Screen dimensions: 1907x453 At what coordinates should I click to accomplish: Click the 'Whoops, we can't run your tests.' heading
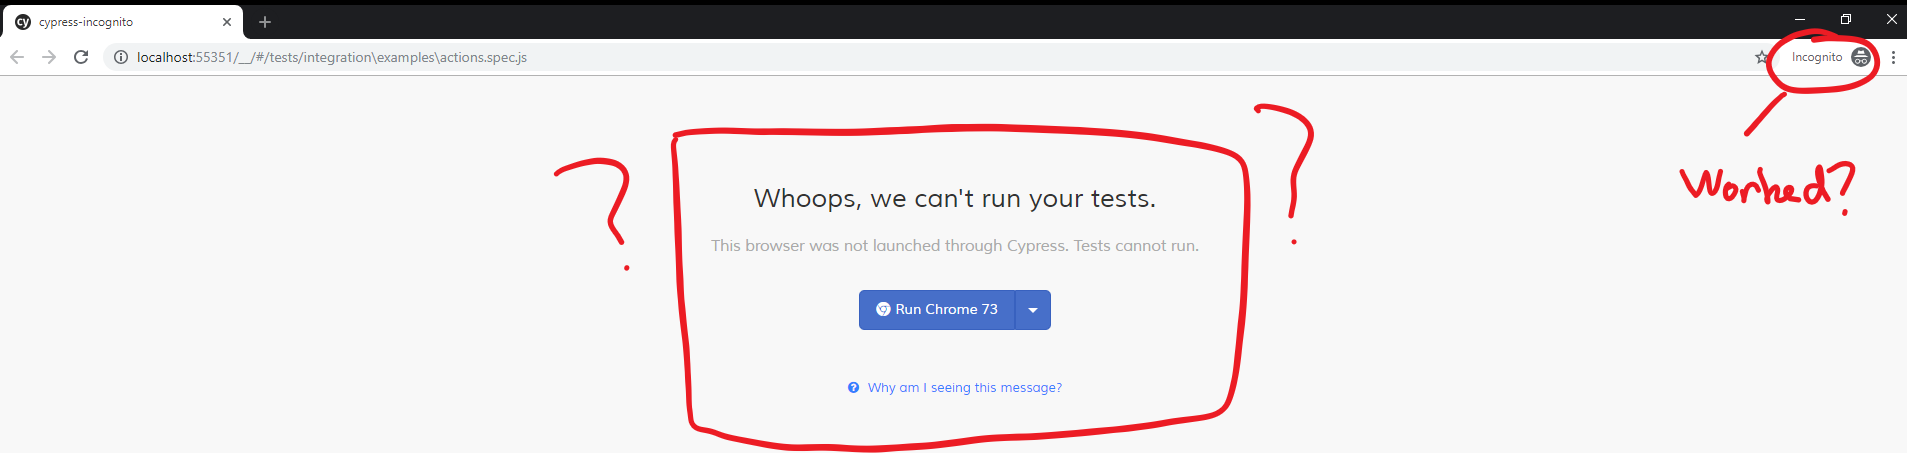click(x=954, y=199)
